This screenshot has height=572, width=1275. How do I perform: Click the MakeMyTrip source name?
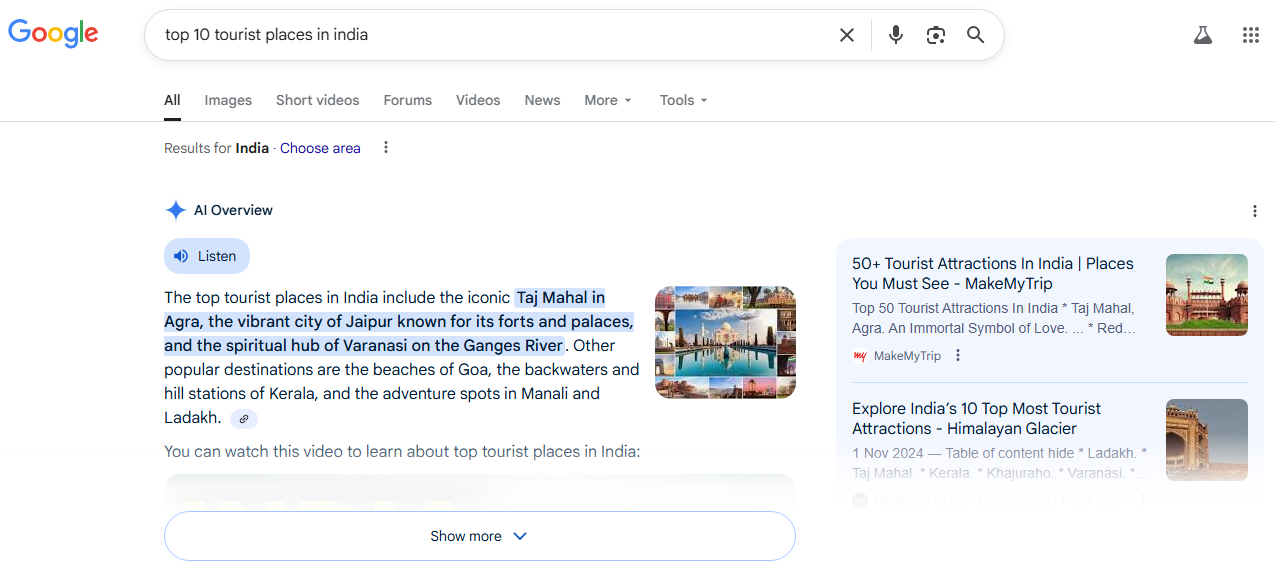click(907, 356)
